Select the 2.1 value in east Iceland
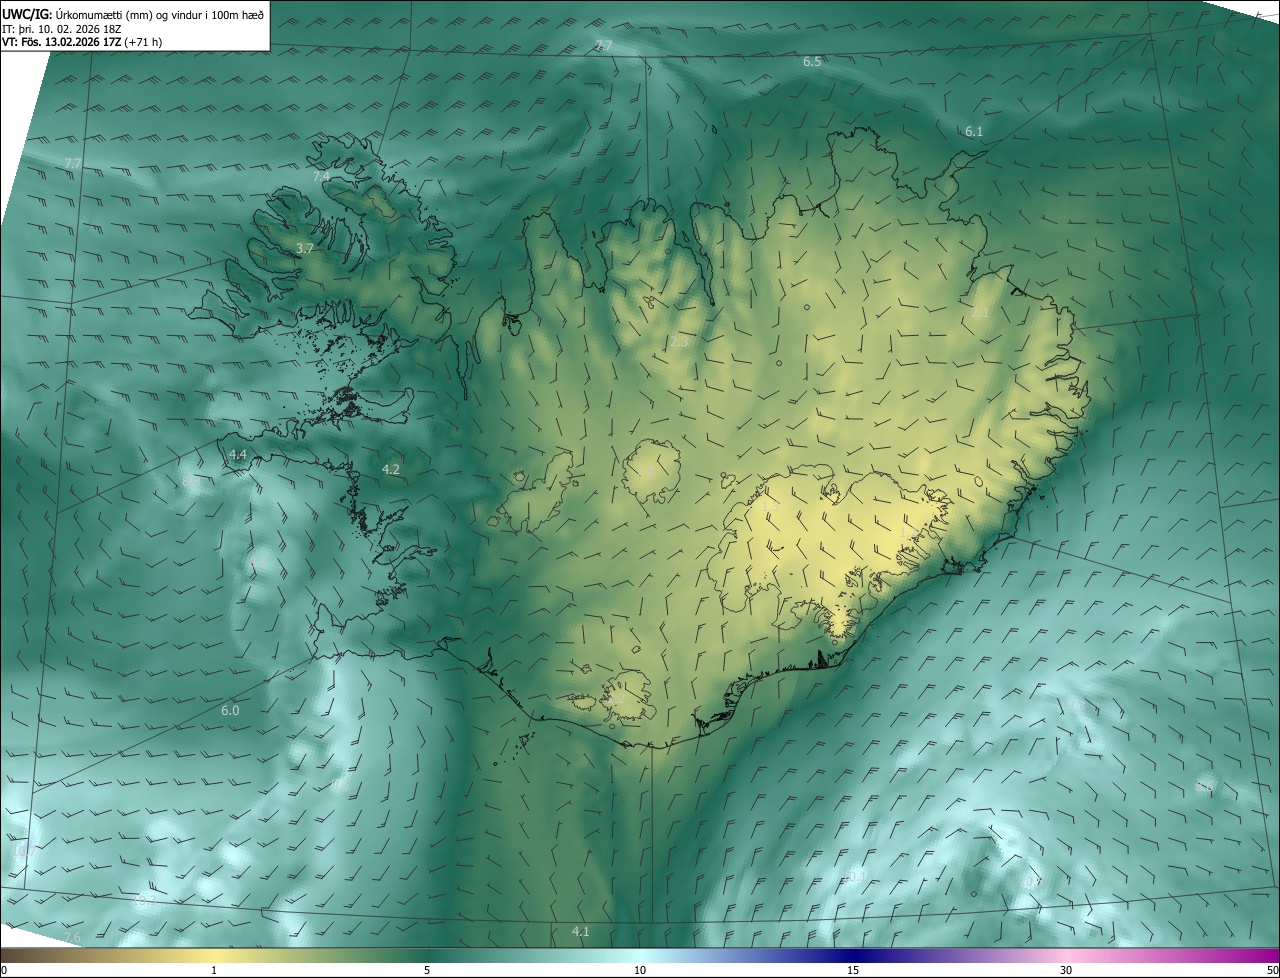This screenshot has width=1280, height=978. click(x=980, y=313)
